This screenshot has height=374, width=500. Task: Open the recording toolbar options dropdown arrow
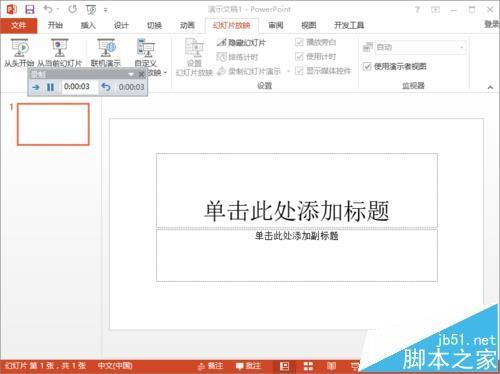(131, 74)
